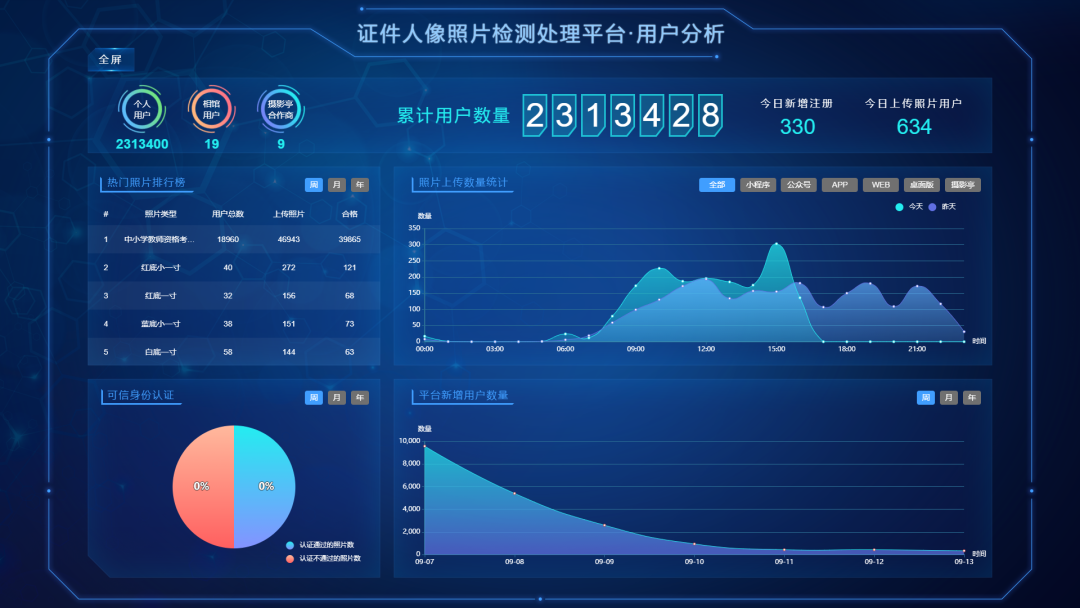Click the 摄影亭 filter button
Image resolution: width=1080 pixels, height=608 pixels.
pyautogui.click(x=963, y=185)
